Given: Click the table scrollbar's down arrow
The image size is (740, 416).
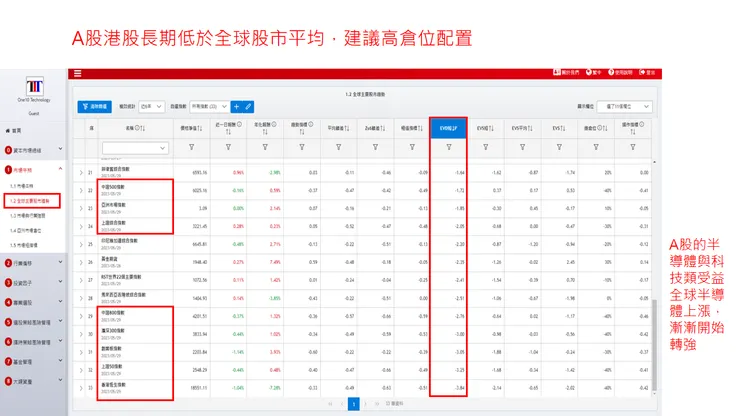Looking at the screenshot, I should [x=654, y=393].
